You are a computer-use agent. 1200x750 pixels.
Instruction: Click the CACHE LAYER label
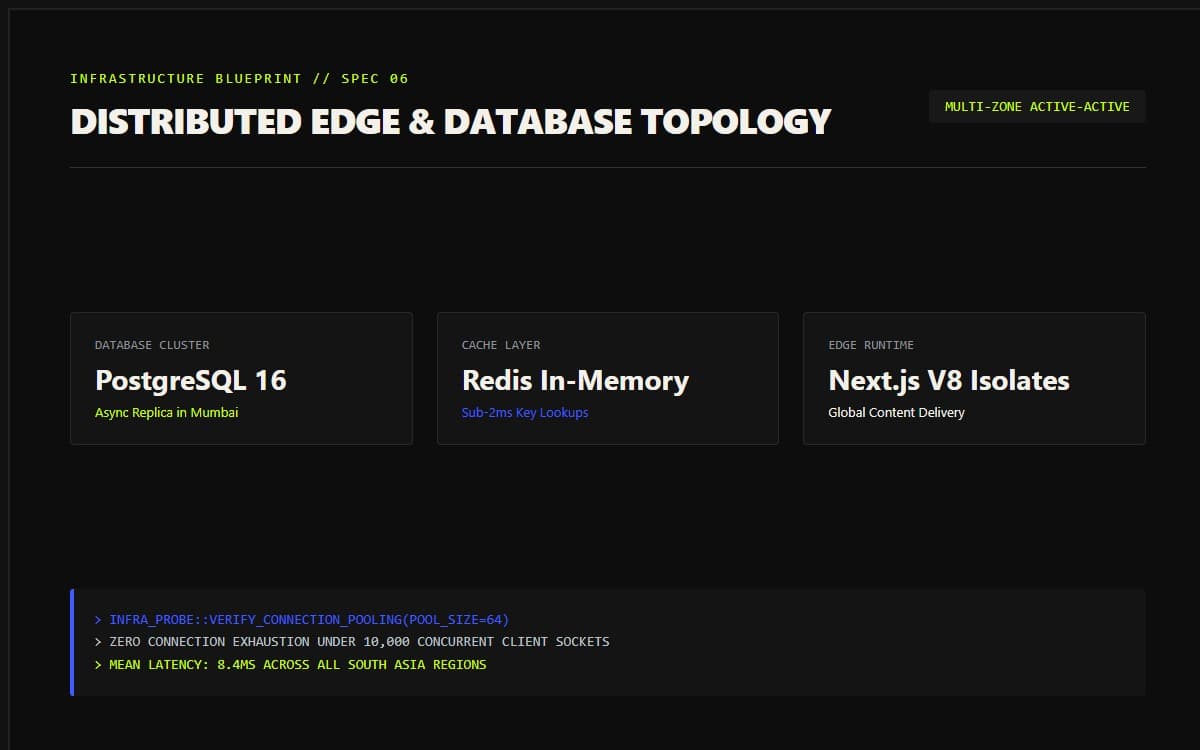pyautogui.click(x=501, y=345)
